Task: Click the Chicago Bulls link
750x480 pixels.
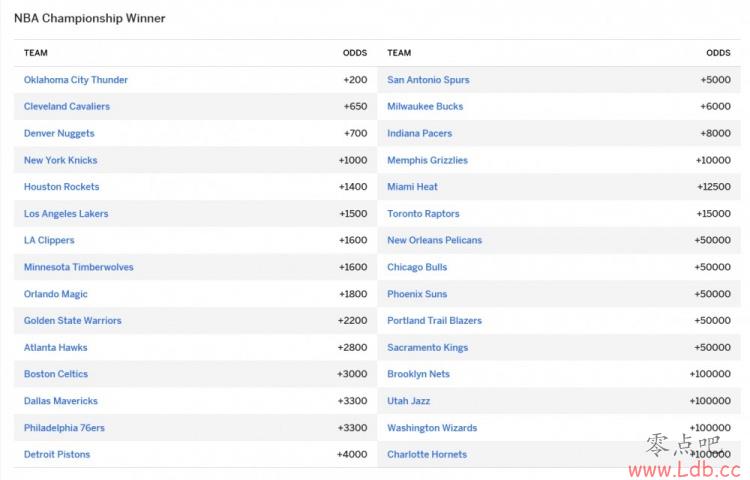Action: tap(417, 267)
